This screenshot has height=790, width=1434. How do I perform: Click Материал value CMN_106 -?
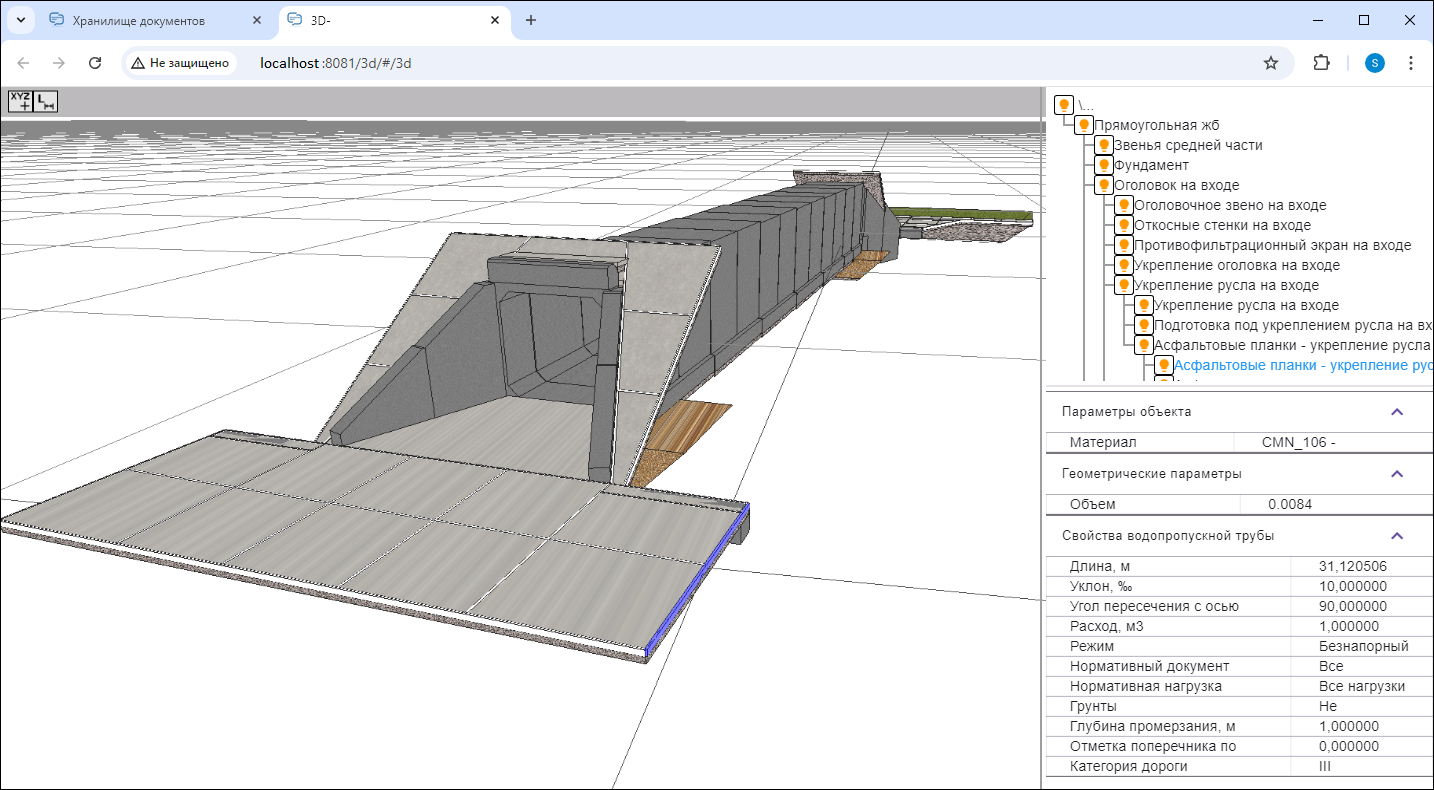[x=1299, y=442]
